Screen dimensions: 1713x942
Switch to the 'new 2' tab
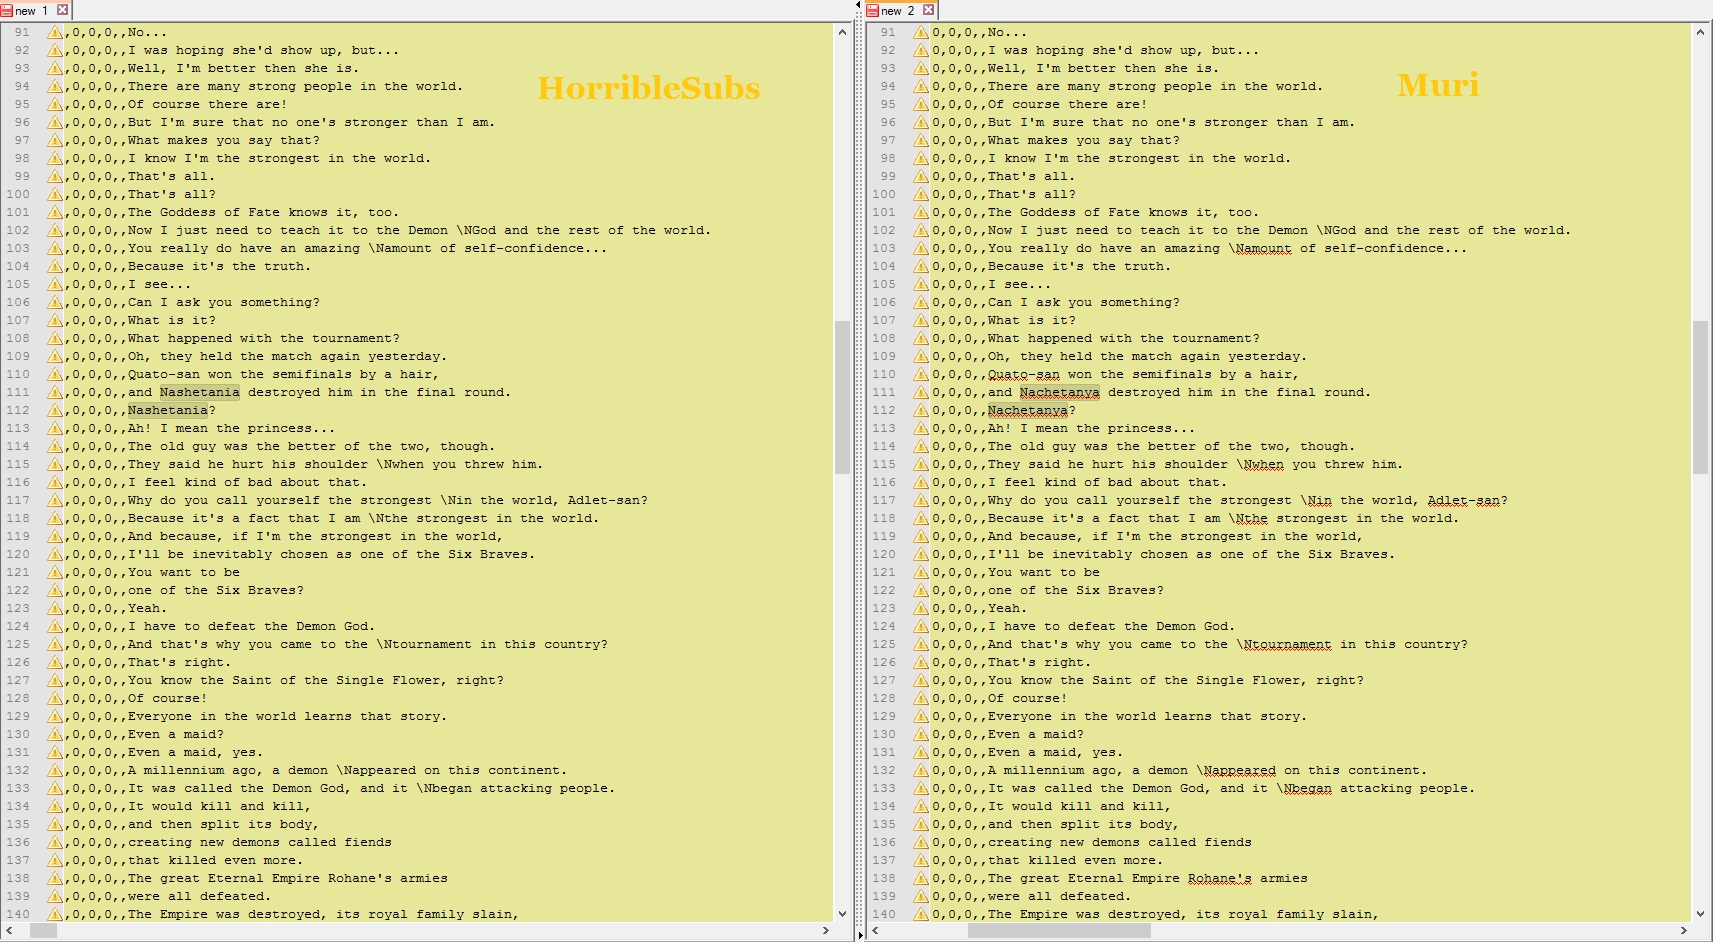coord(900,10)
